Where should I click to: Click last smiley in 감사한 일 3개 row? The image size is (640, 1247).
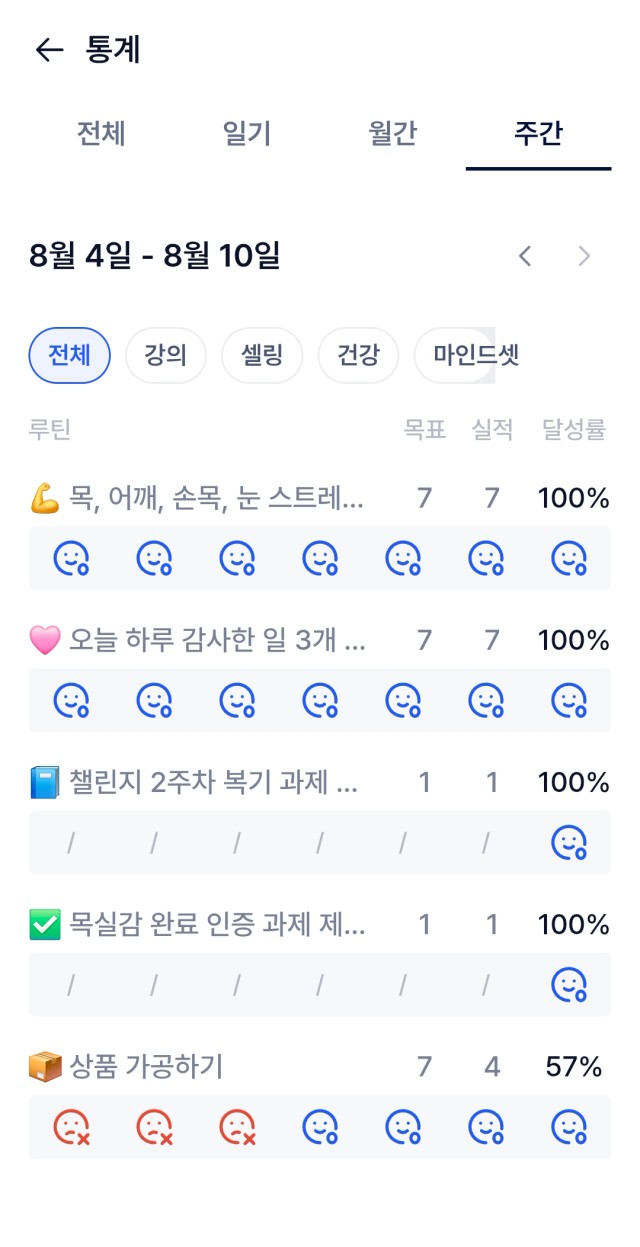[x=569, y=700]
